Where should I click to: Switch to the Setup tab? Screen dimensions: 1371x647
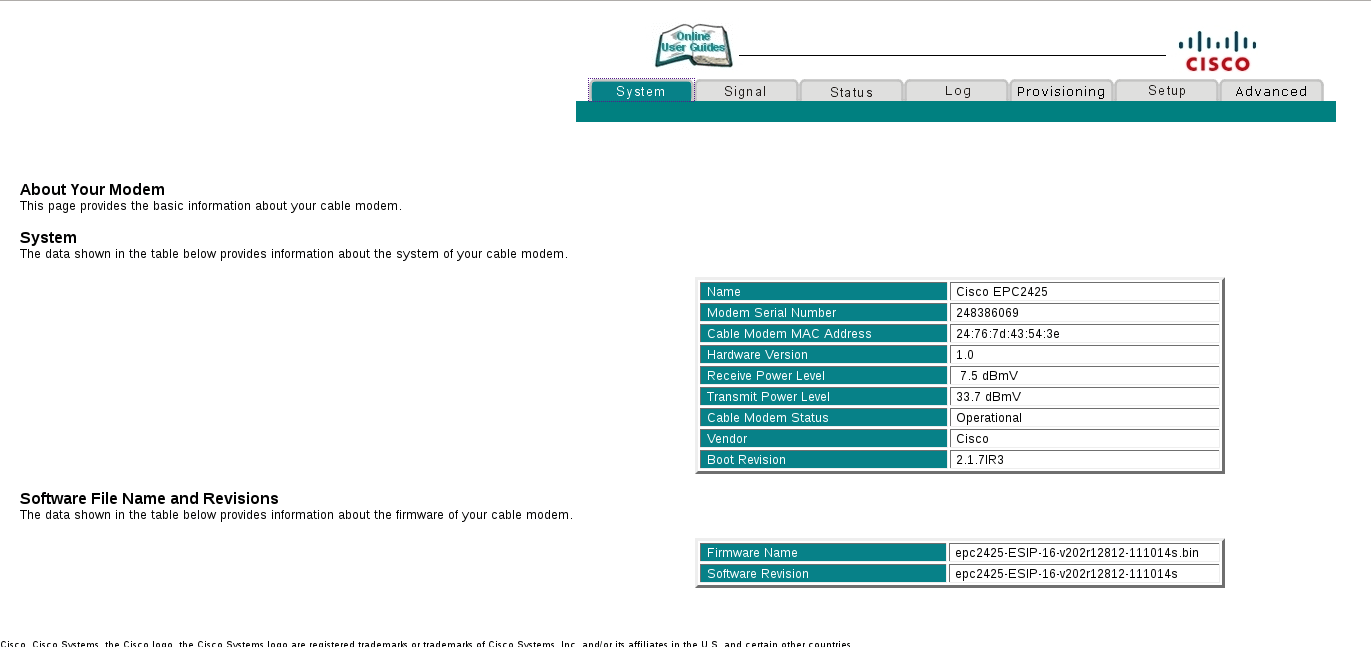coord(1166,91)
